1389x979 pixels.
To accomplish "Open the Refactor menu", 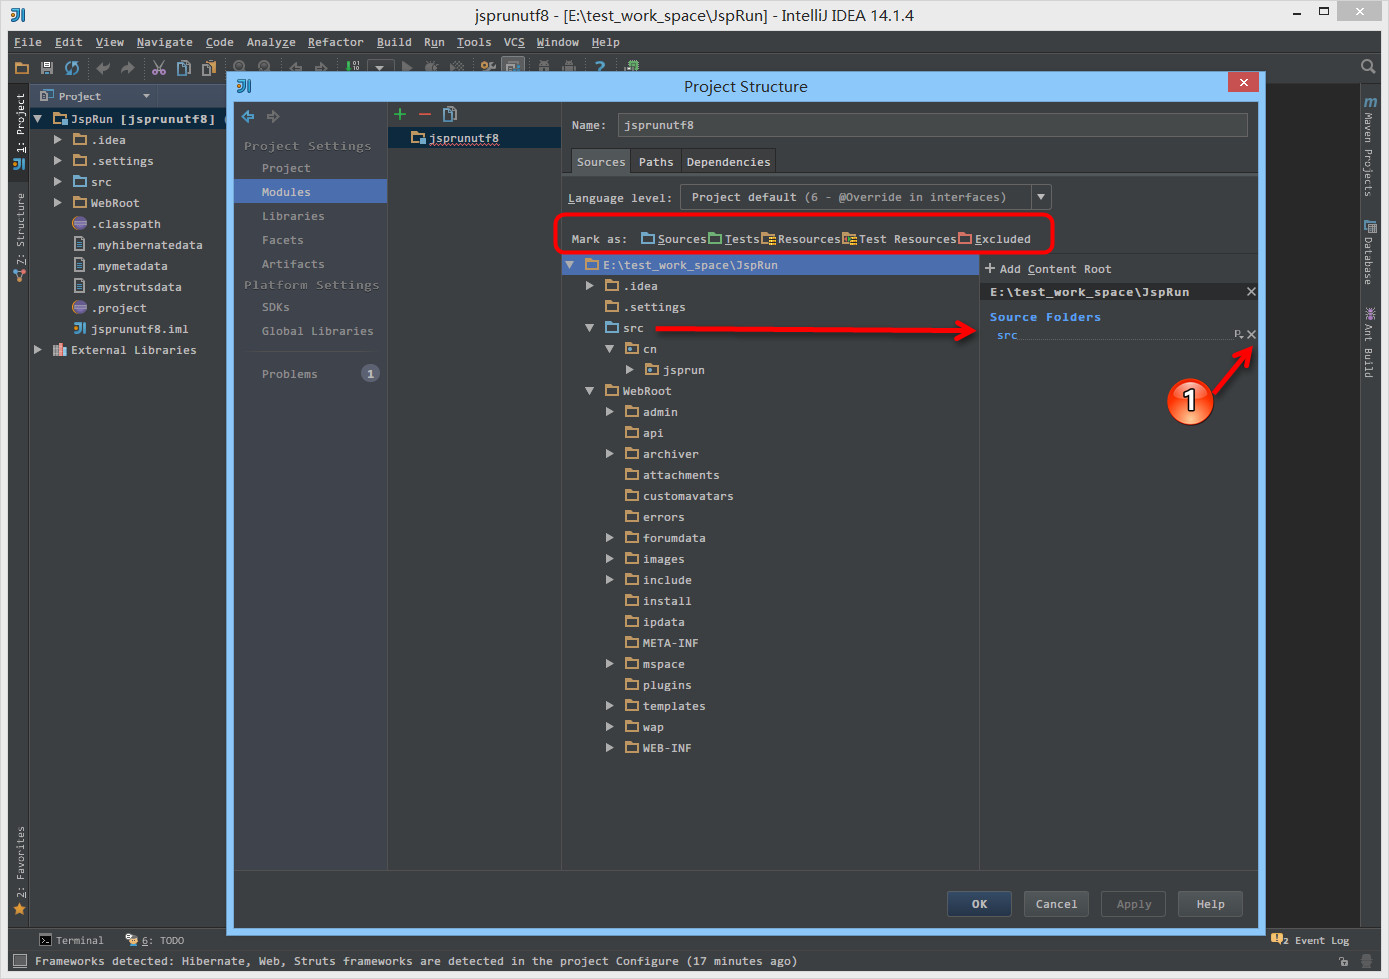I will point(335,42).
